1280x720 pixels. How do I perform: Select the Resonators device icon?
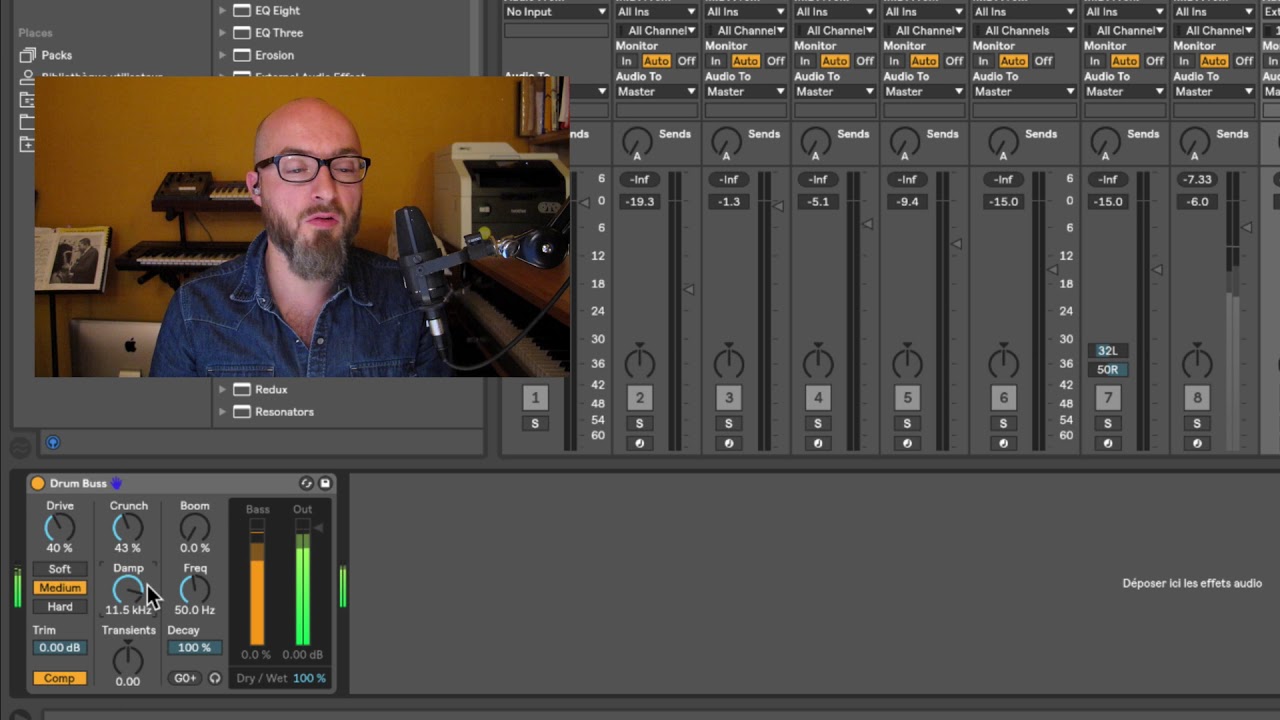pyautogui.click(x=241, y=412)
